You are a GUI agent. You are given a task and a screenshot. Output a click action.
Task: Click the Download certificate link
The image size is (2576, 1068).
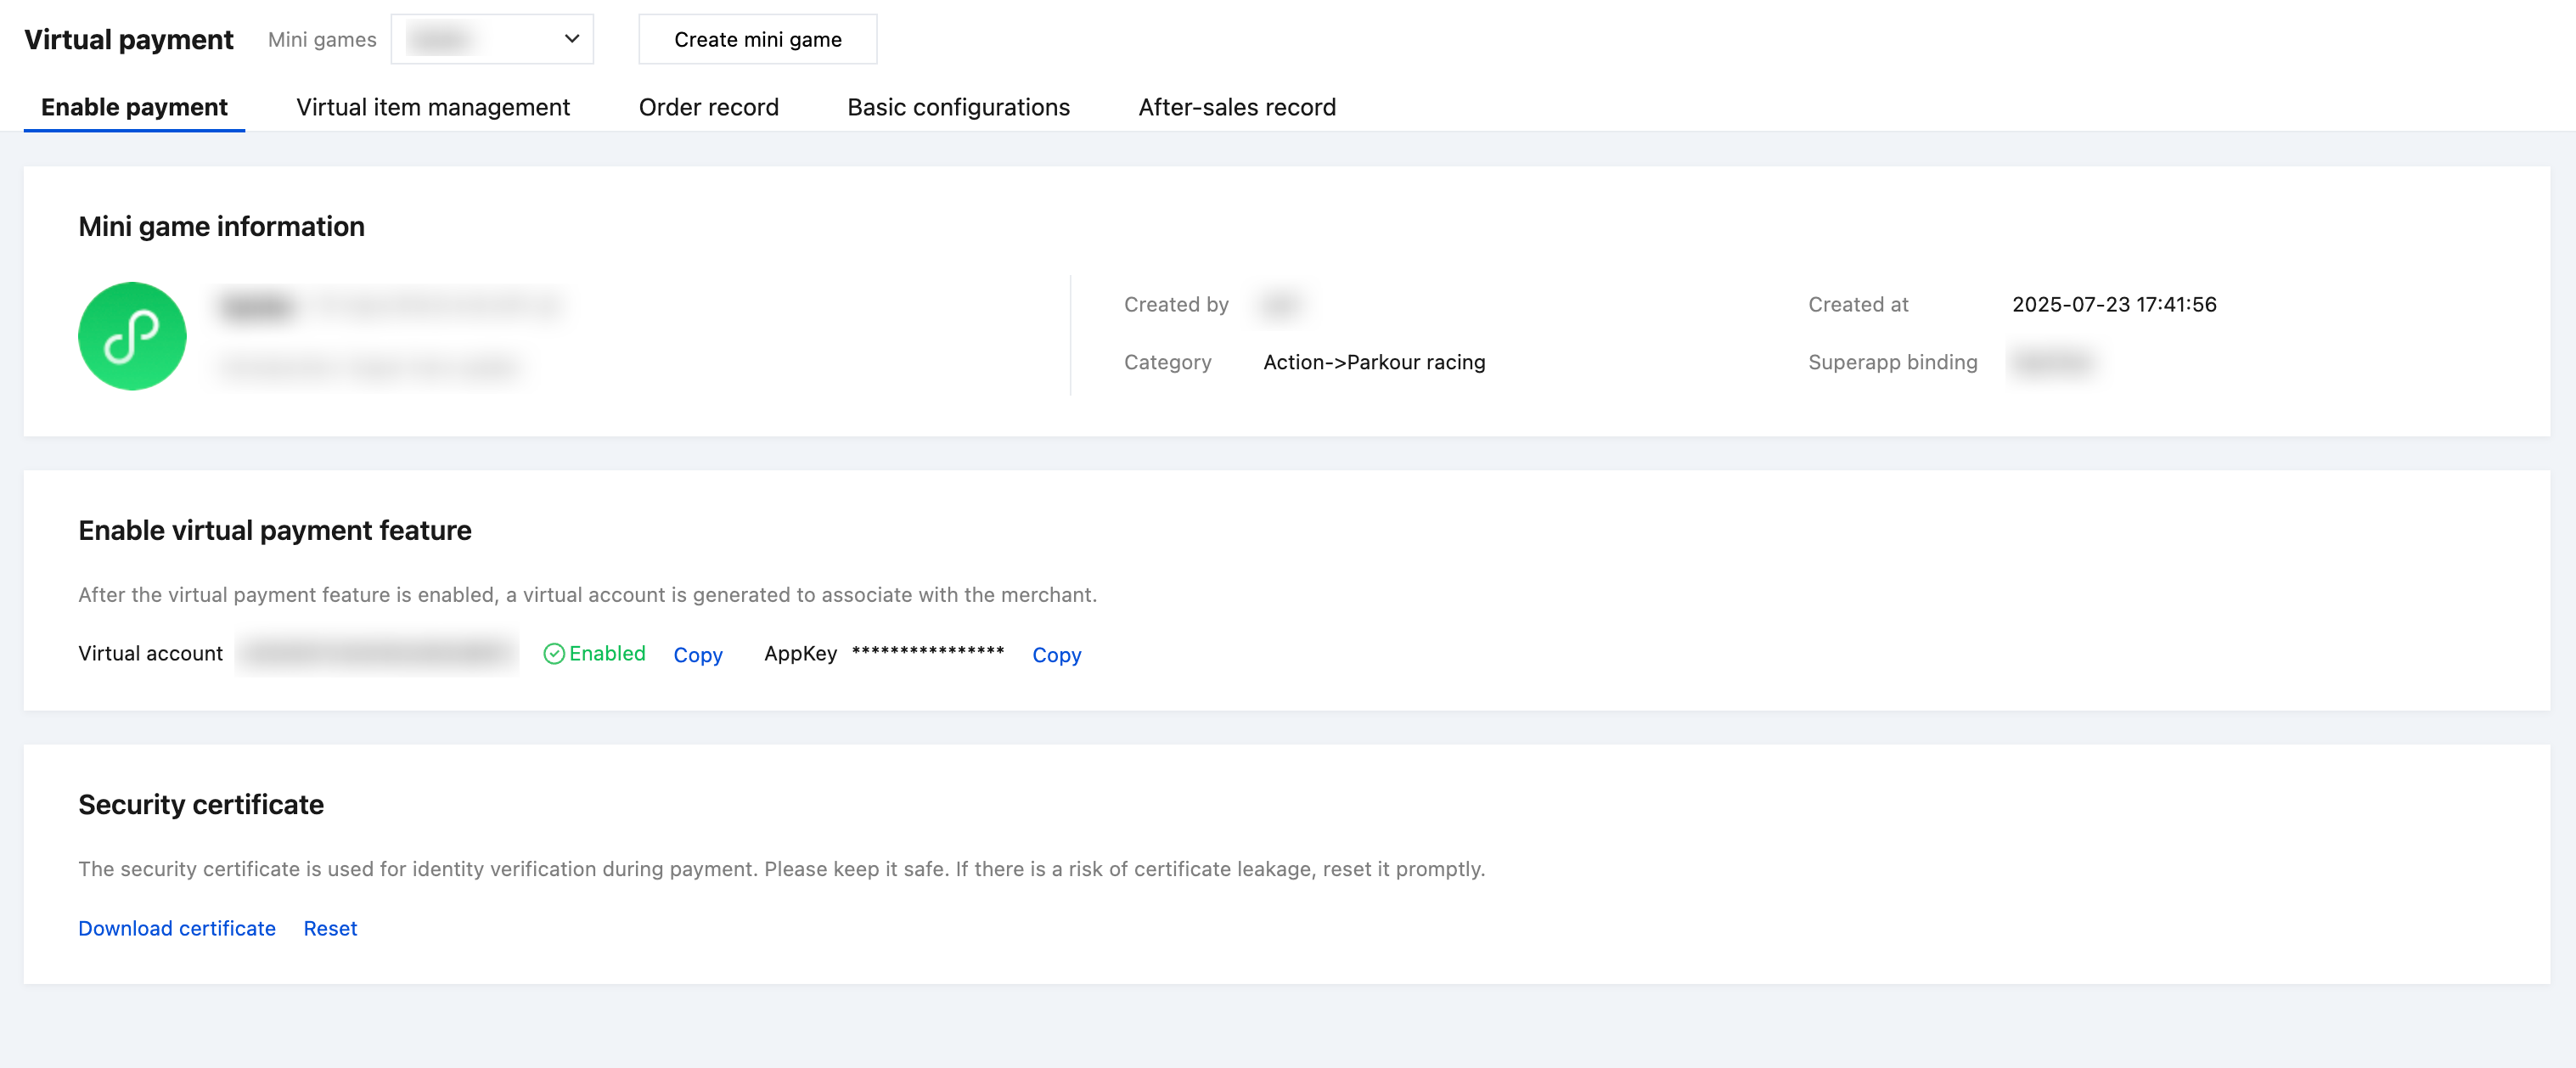click(177, 928)
